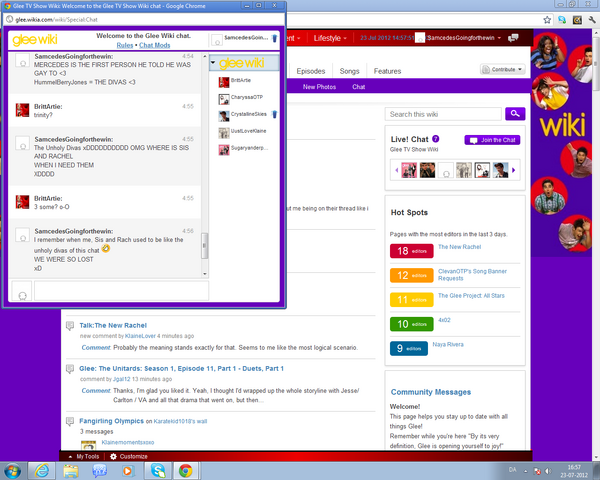Open the Episodes tab
600x480 pixels.
pos(311,71)
